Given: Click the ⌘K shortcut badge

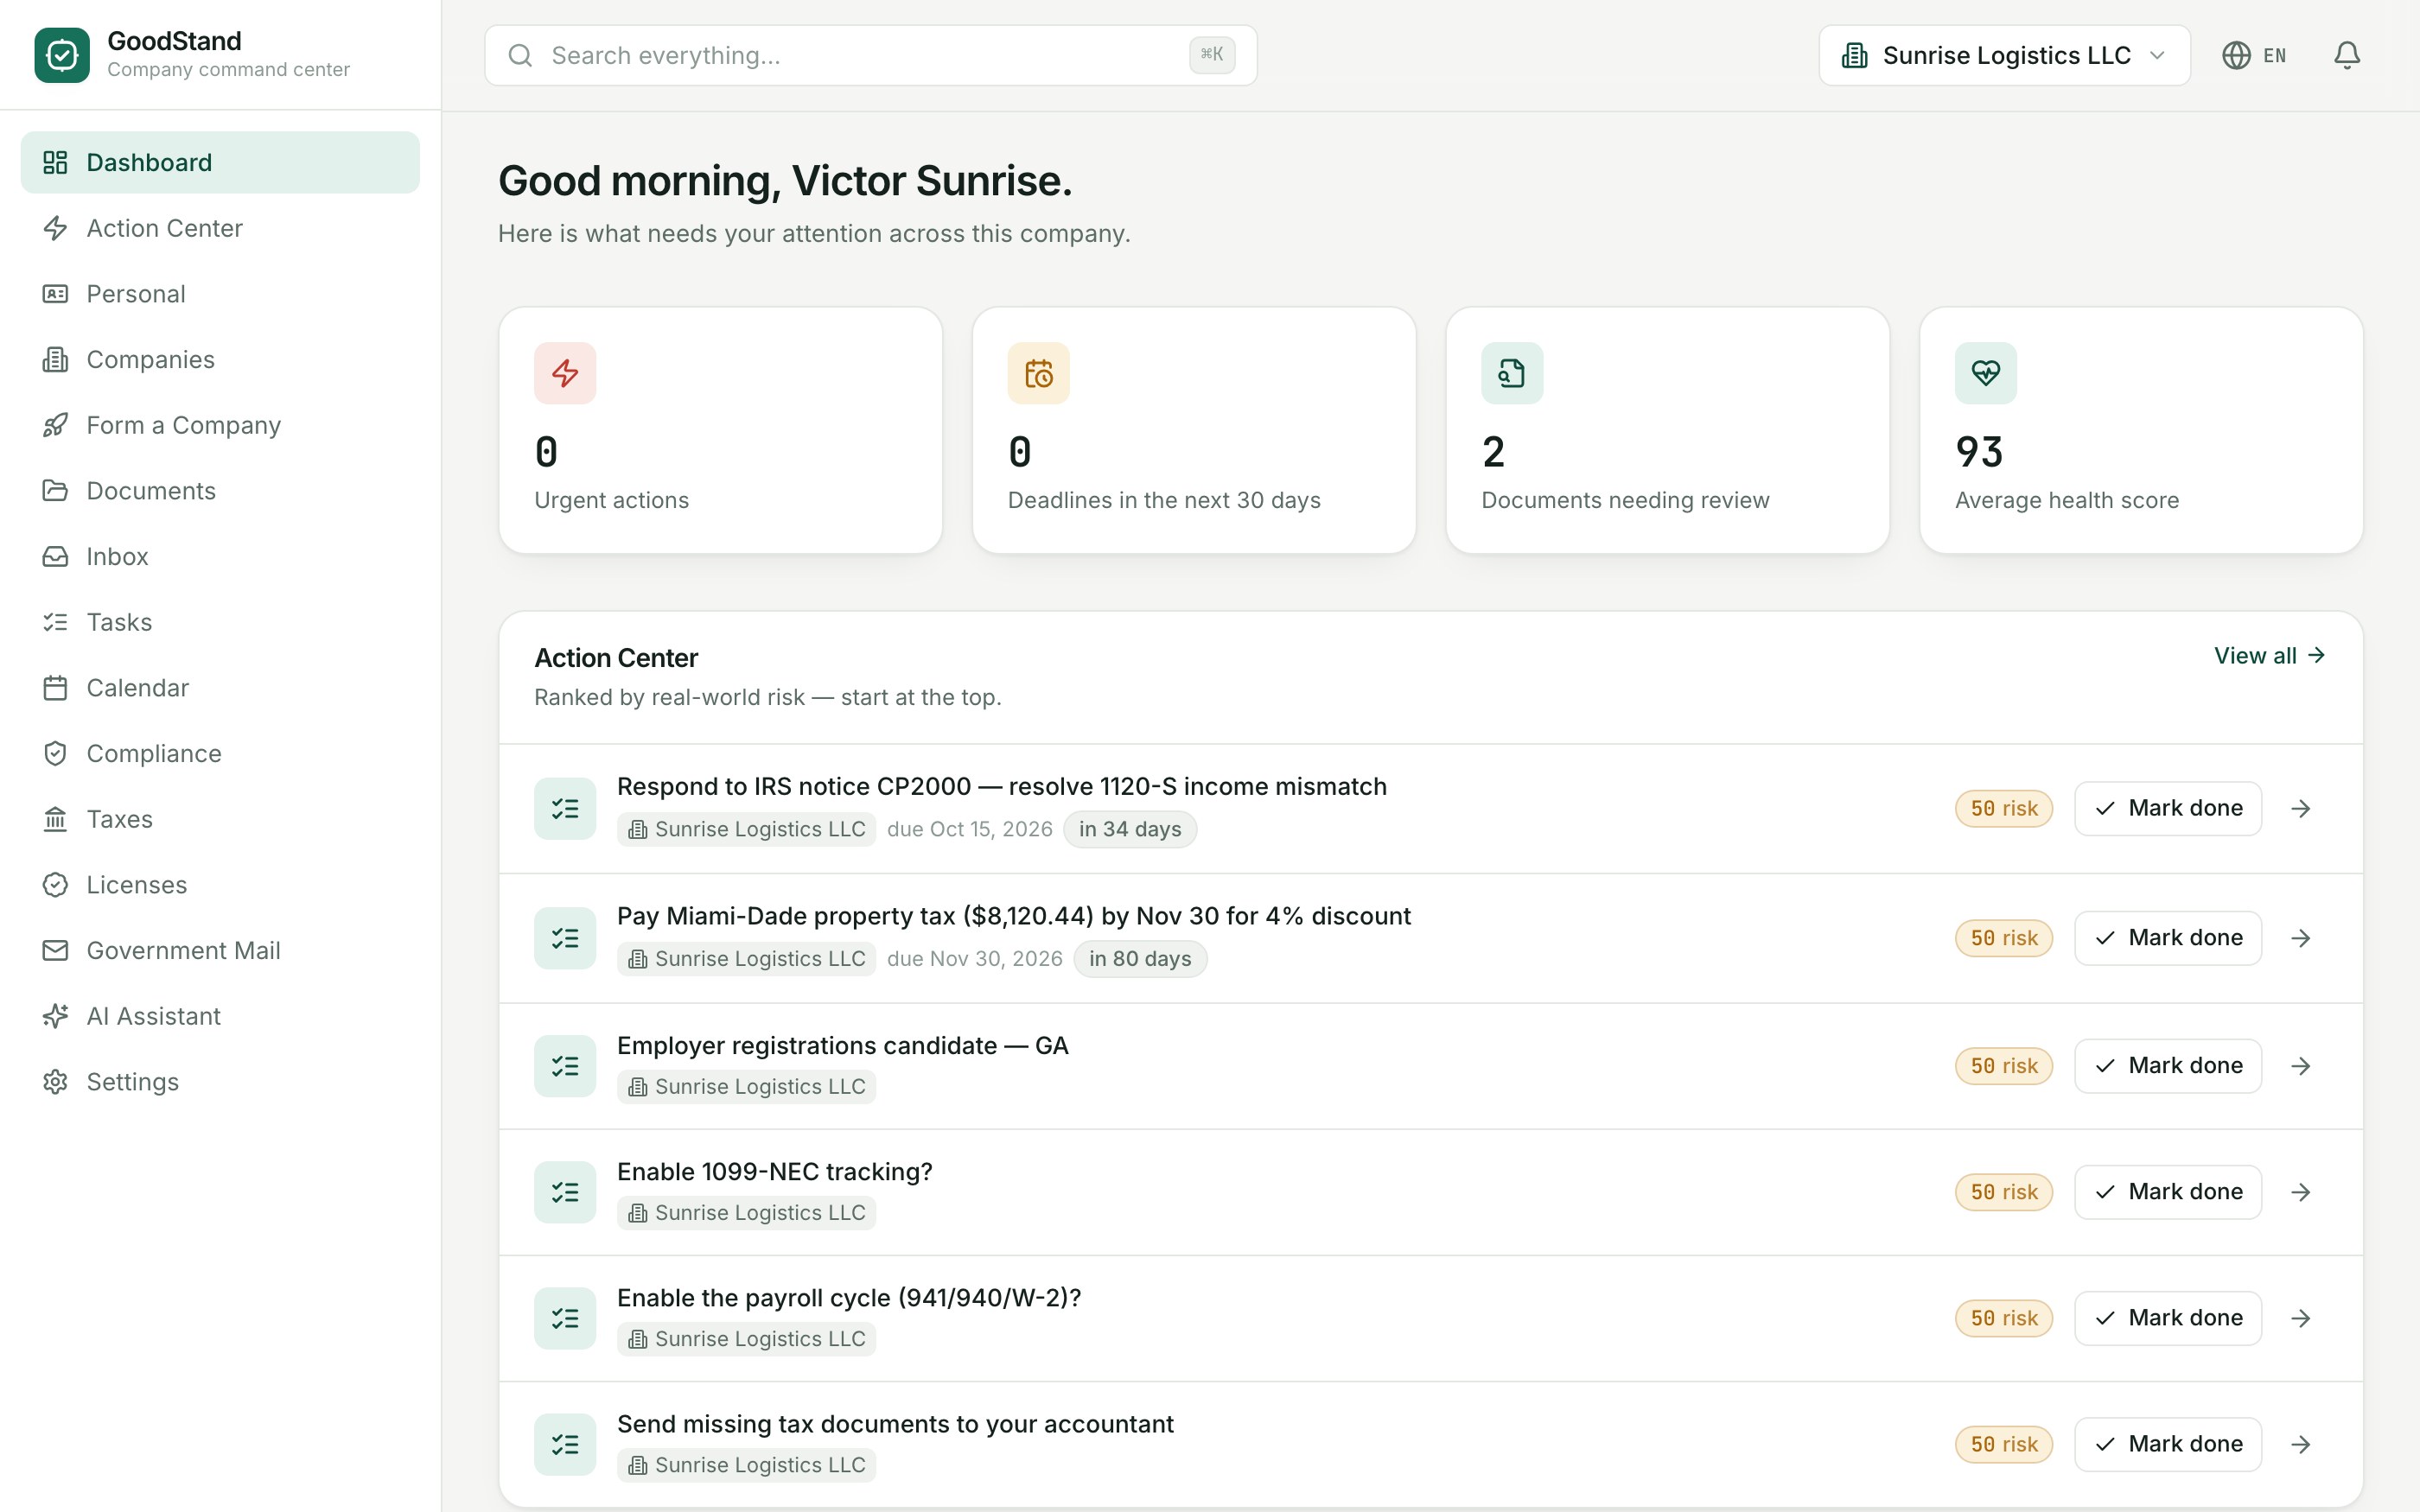Looking at the screenshot, I should tap(1212, 55).
